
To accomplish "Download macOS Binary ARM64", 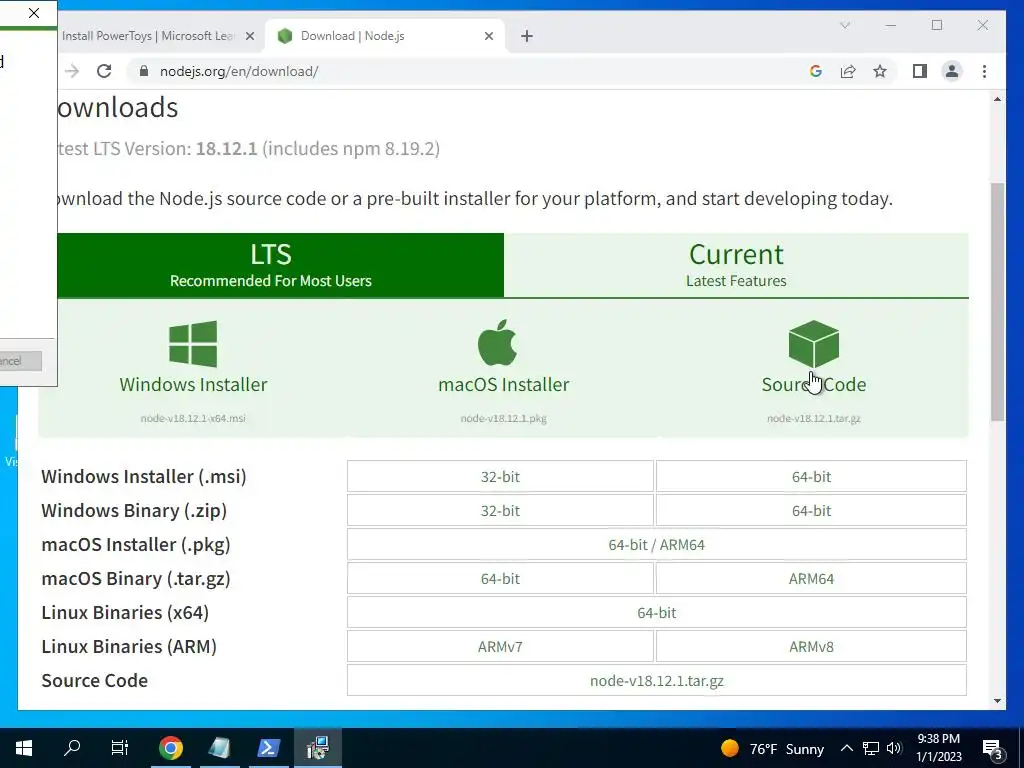I will pyautogui.click(x=811, y=578).
